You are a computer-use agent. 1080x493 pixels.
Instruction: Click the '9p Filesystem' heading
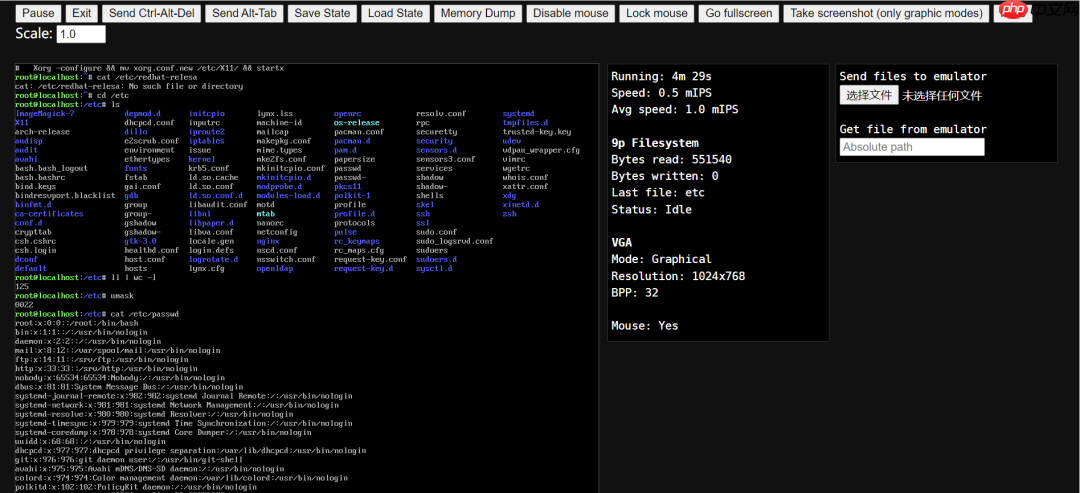655,143
